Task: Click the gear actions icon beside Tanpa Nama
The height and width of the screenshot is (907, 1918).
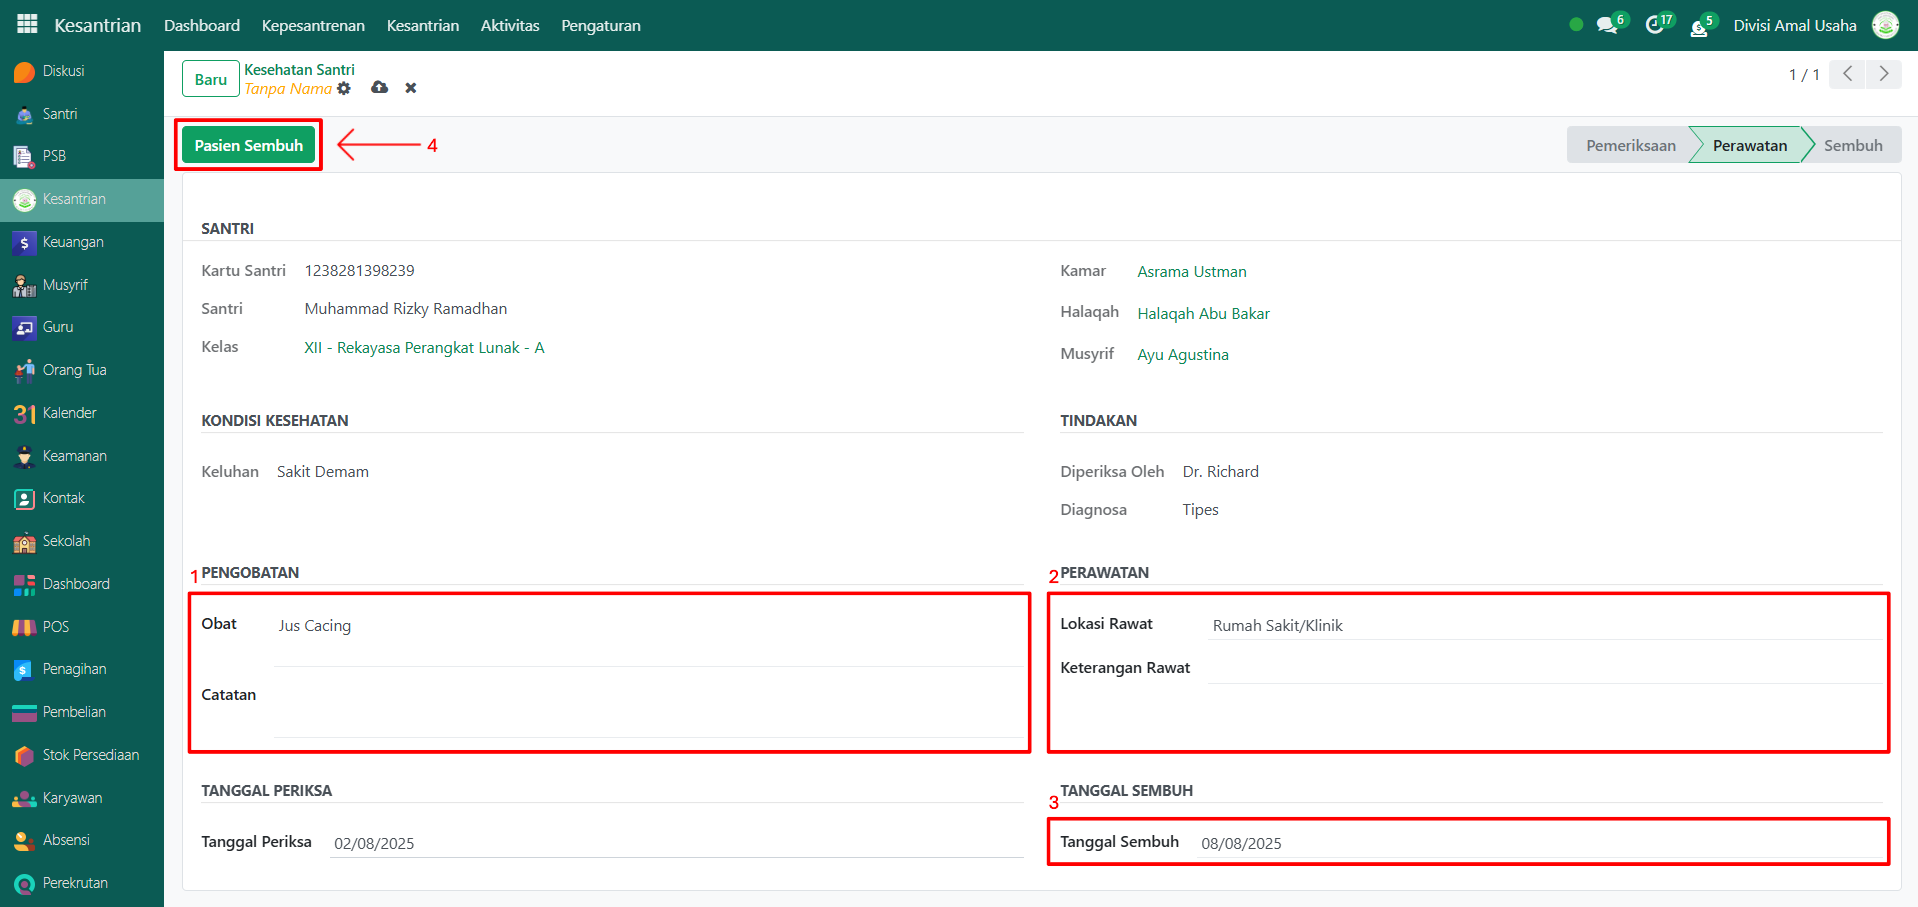Action: tap(344, 89)
